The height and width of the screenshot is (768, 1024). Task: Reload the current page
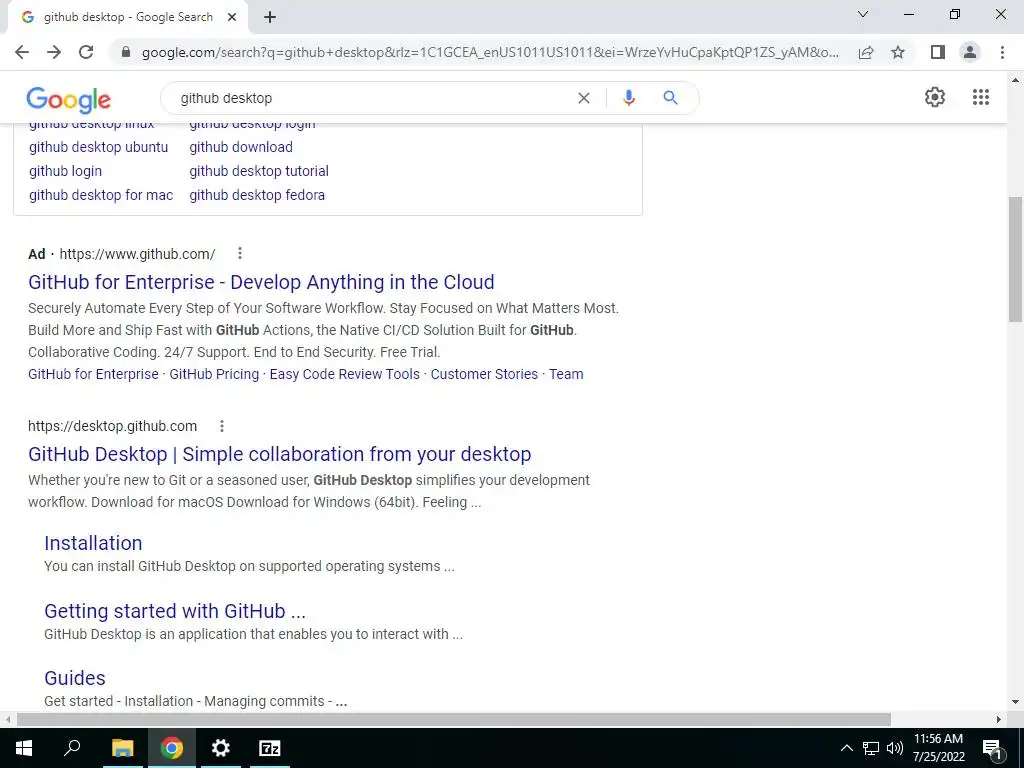86,52
